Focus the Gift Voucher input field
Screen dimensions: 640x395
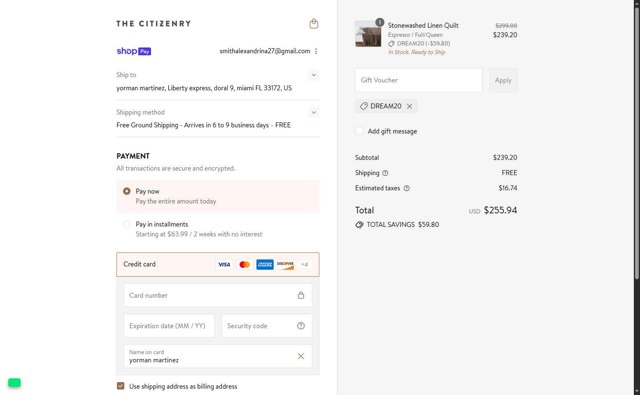click(418, 80)
